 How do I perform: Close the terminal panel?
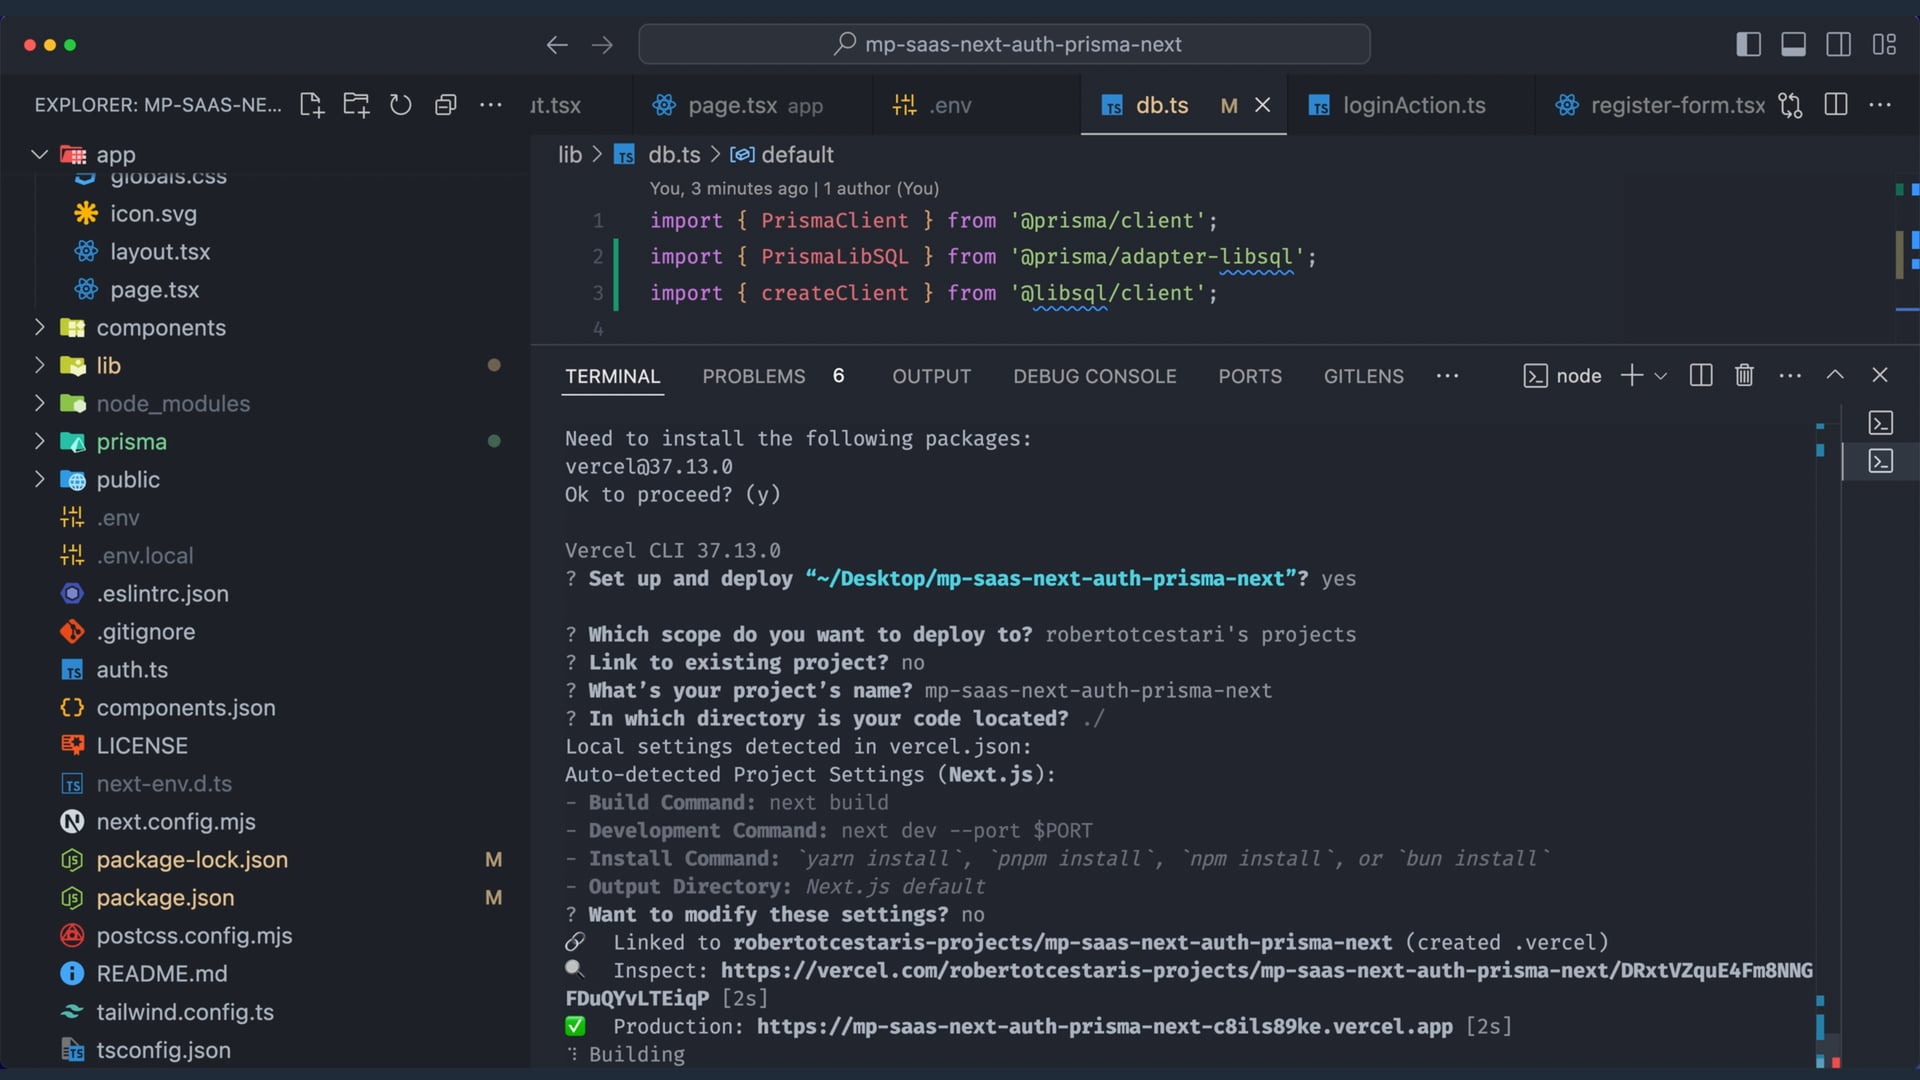click(x=1880, y=375)
